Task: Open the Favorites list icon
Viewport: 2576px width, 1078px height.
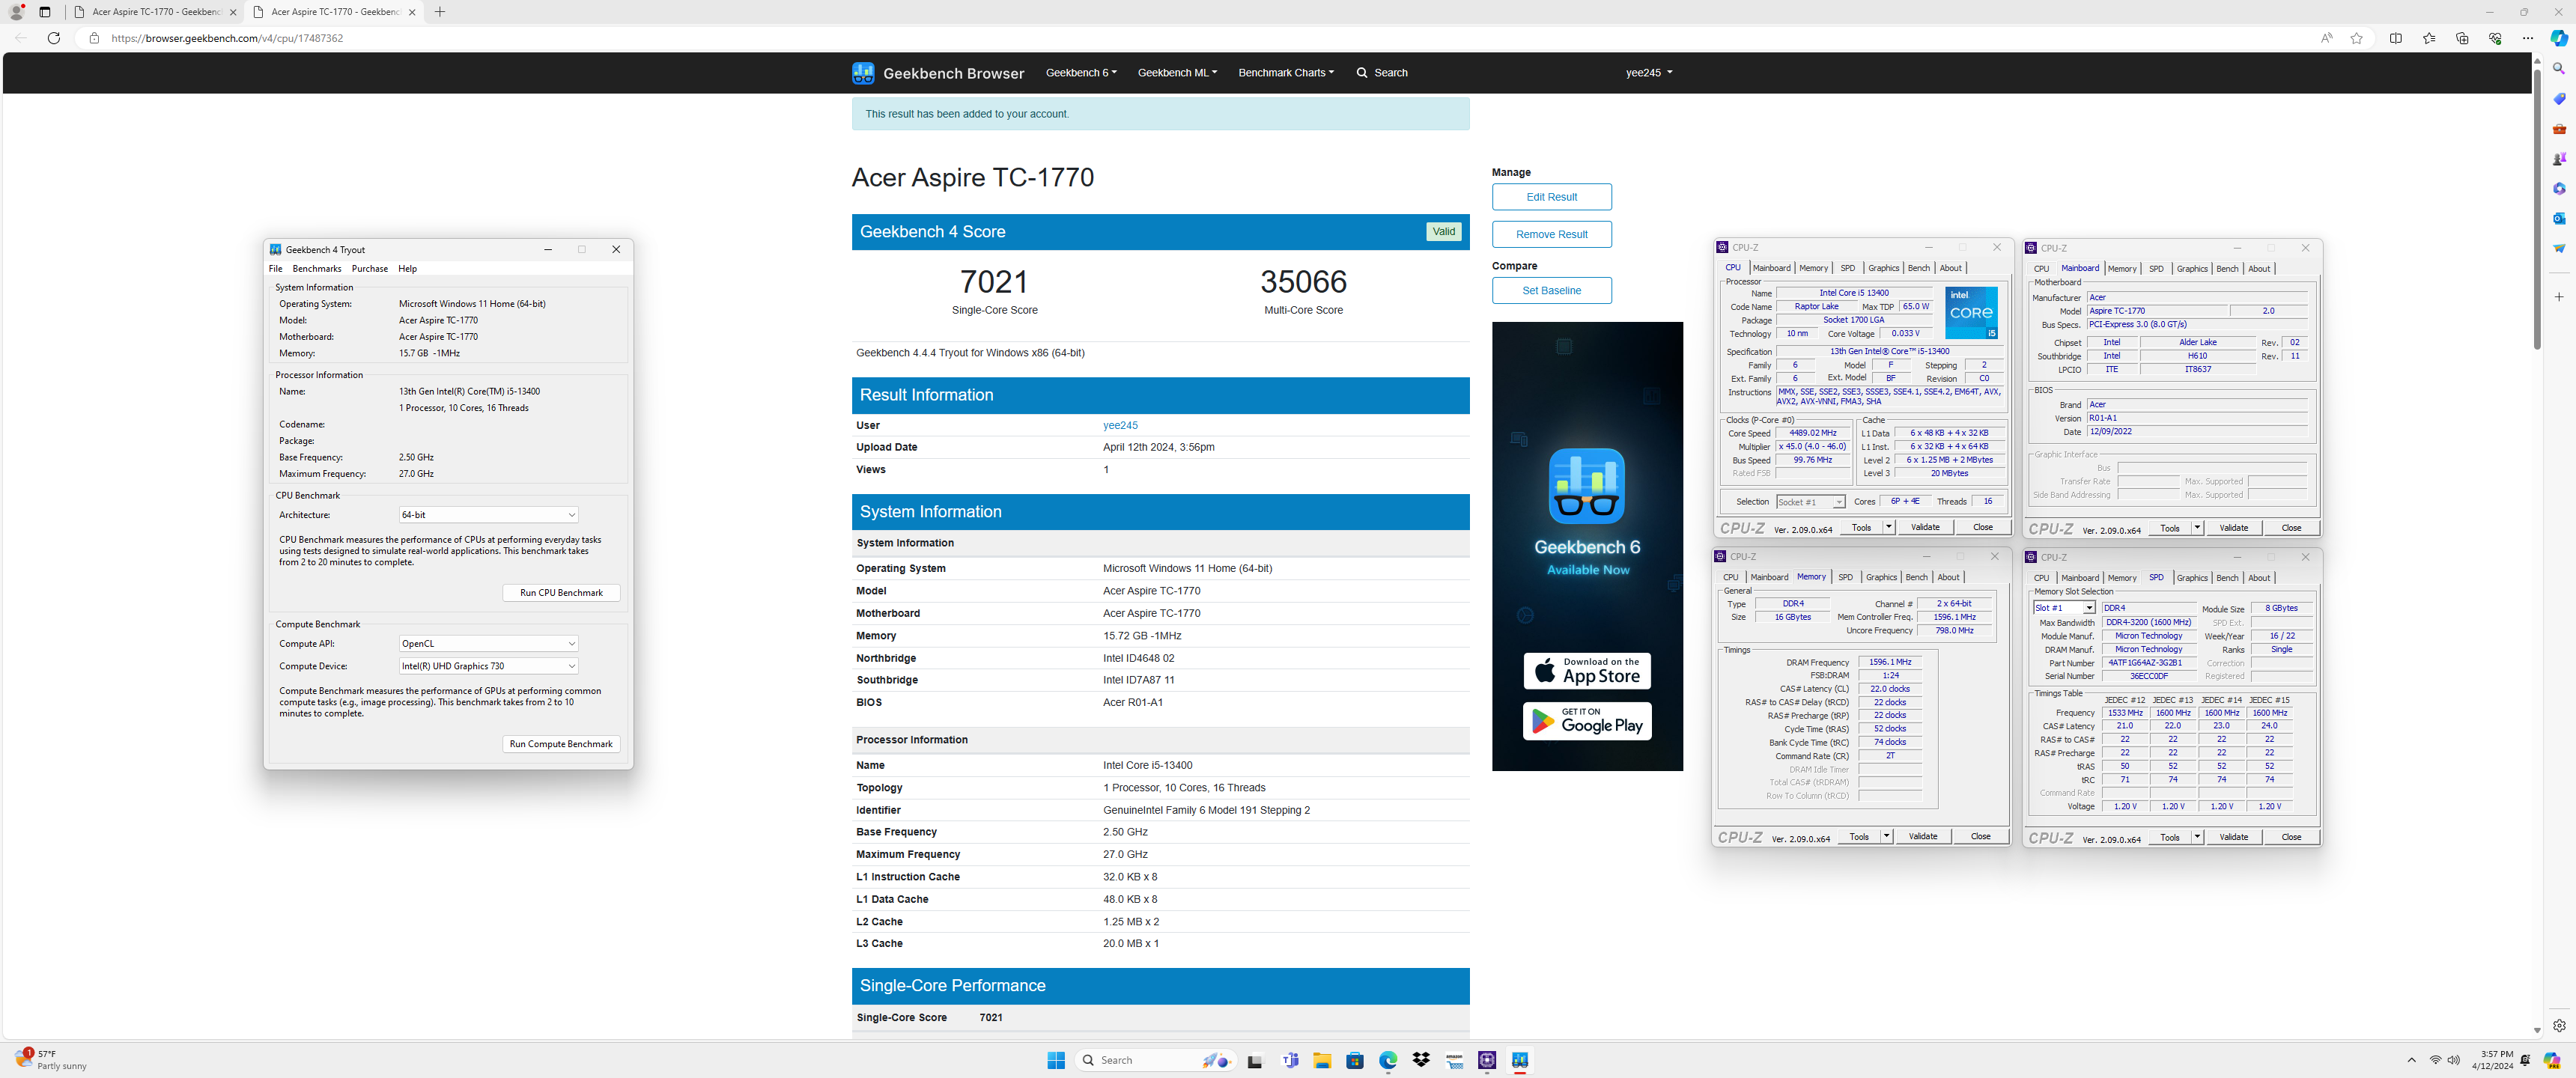Action: point(2429,38)
